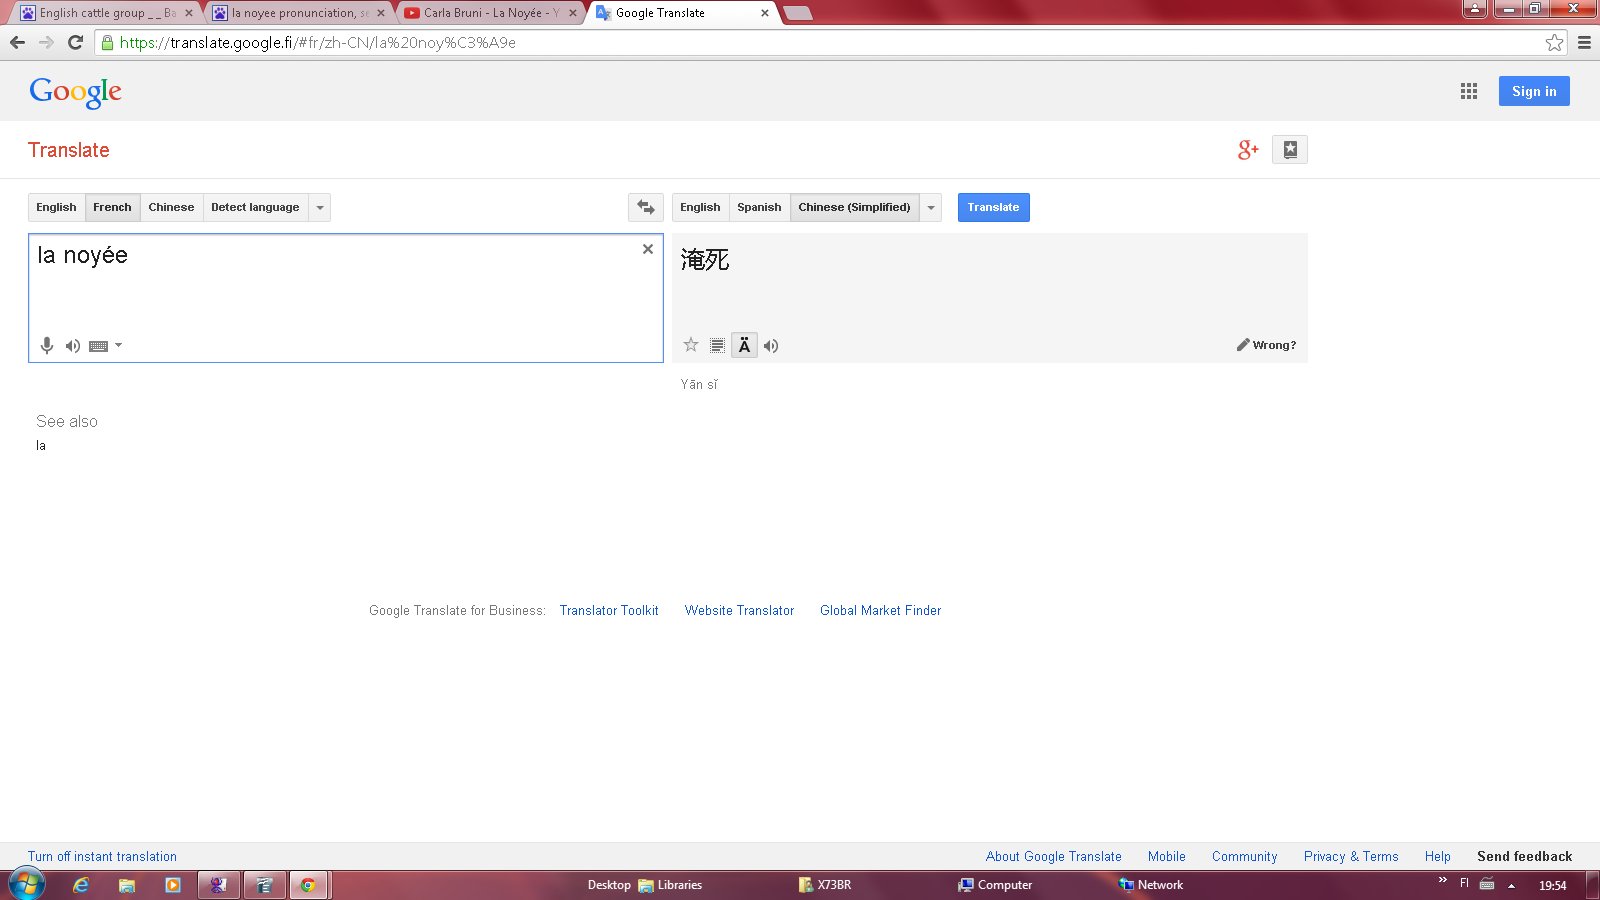Open the input tools keyboard dropdown
Screen dimensions: 1600x900
[118, 345]
